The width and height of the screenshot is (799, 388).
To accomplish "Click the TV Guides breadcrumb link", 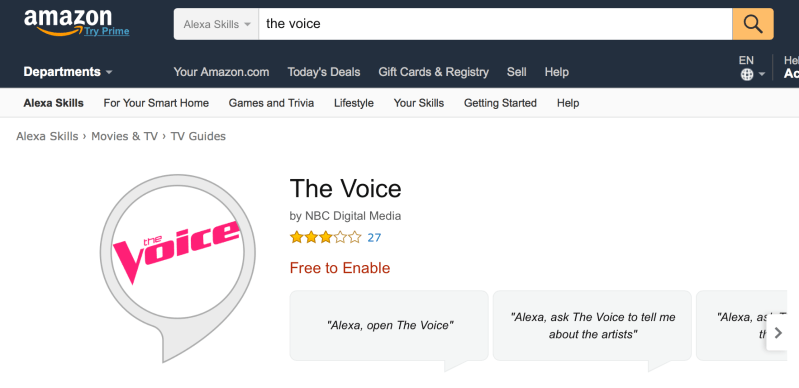I will click(x=198, y=136).
